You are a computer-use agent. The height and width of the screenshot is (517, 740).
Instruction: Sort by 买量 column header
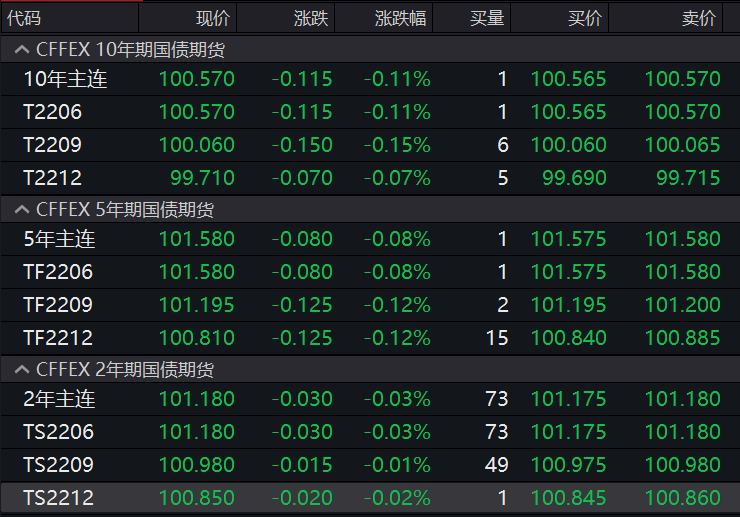pos(488,18)
